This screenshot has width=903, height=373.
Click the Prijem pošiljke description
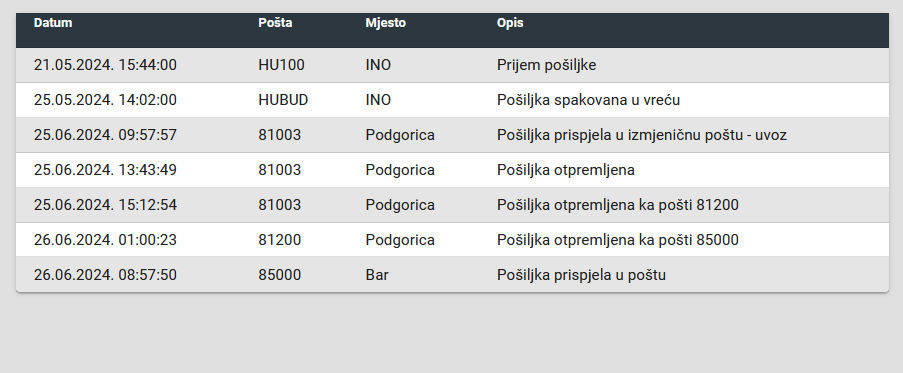pyautogui.click(x=547, y=65)
